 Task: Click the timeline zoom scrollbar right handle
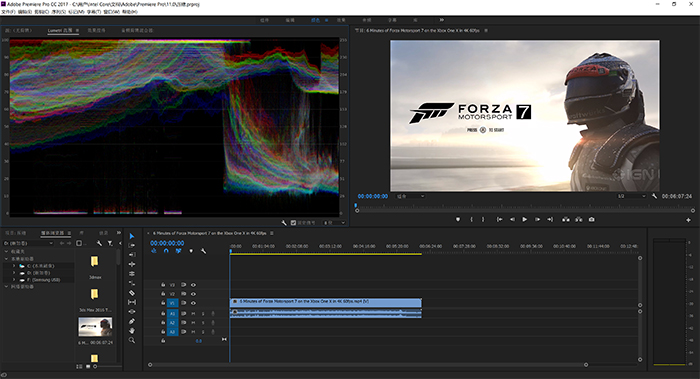(x=586, y=365)
